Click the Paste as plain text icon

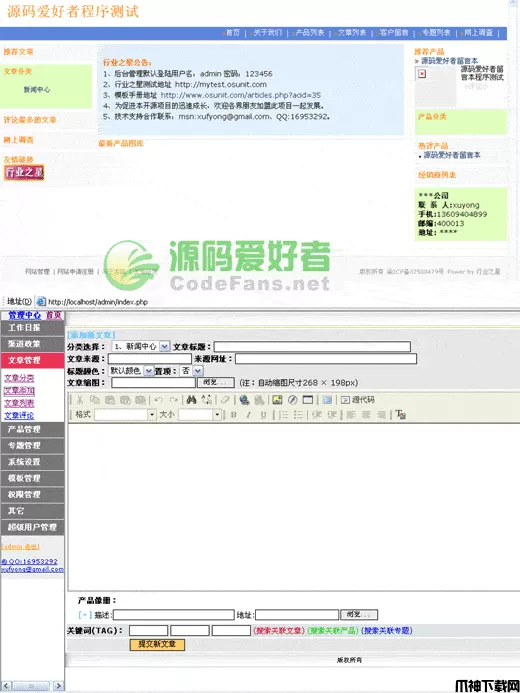coord(125,400)
